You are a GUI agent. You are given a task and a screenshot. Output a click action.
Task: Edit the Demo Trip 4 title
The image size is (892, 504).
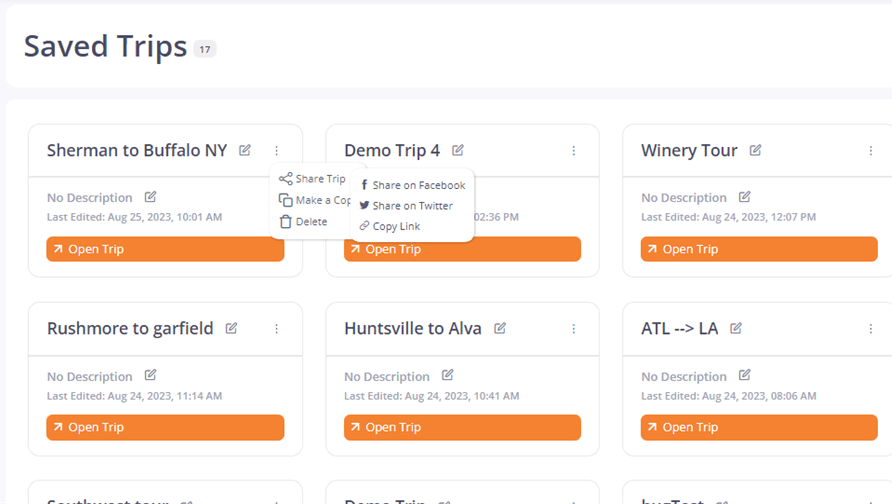pyautogui.click(x=458, y=150)
